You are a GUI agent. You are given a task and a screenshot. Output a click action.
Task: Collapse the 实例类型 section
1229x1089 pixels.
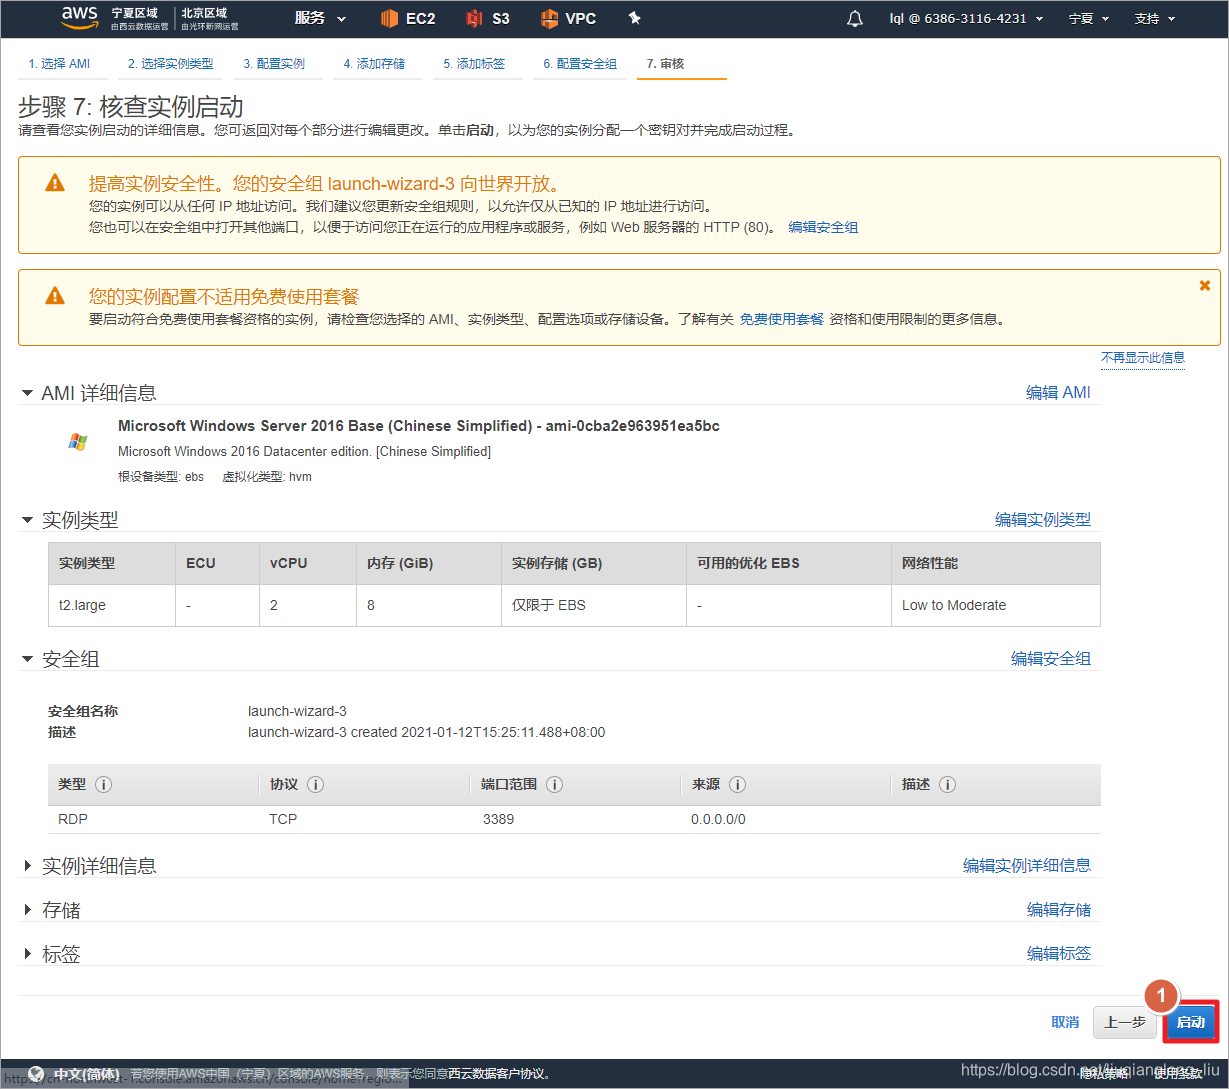coord(27,520)
